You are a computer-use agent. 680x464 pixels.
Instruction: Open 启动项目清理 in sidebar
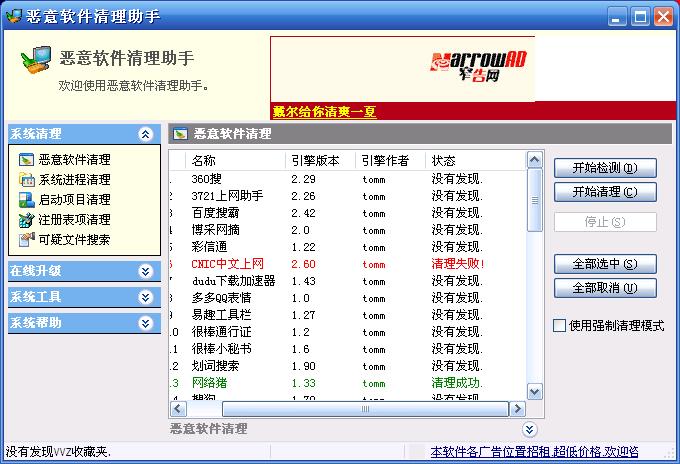point(74,199)
